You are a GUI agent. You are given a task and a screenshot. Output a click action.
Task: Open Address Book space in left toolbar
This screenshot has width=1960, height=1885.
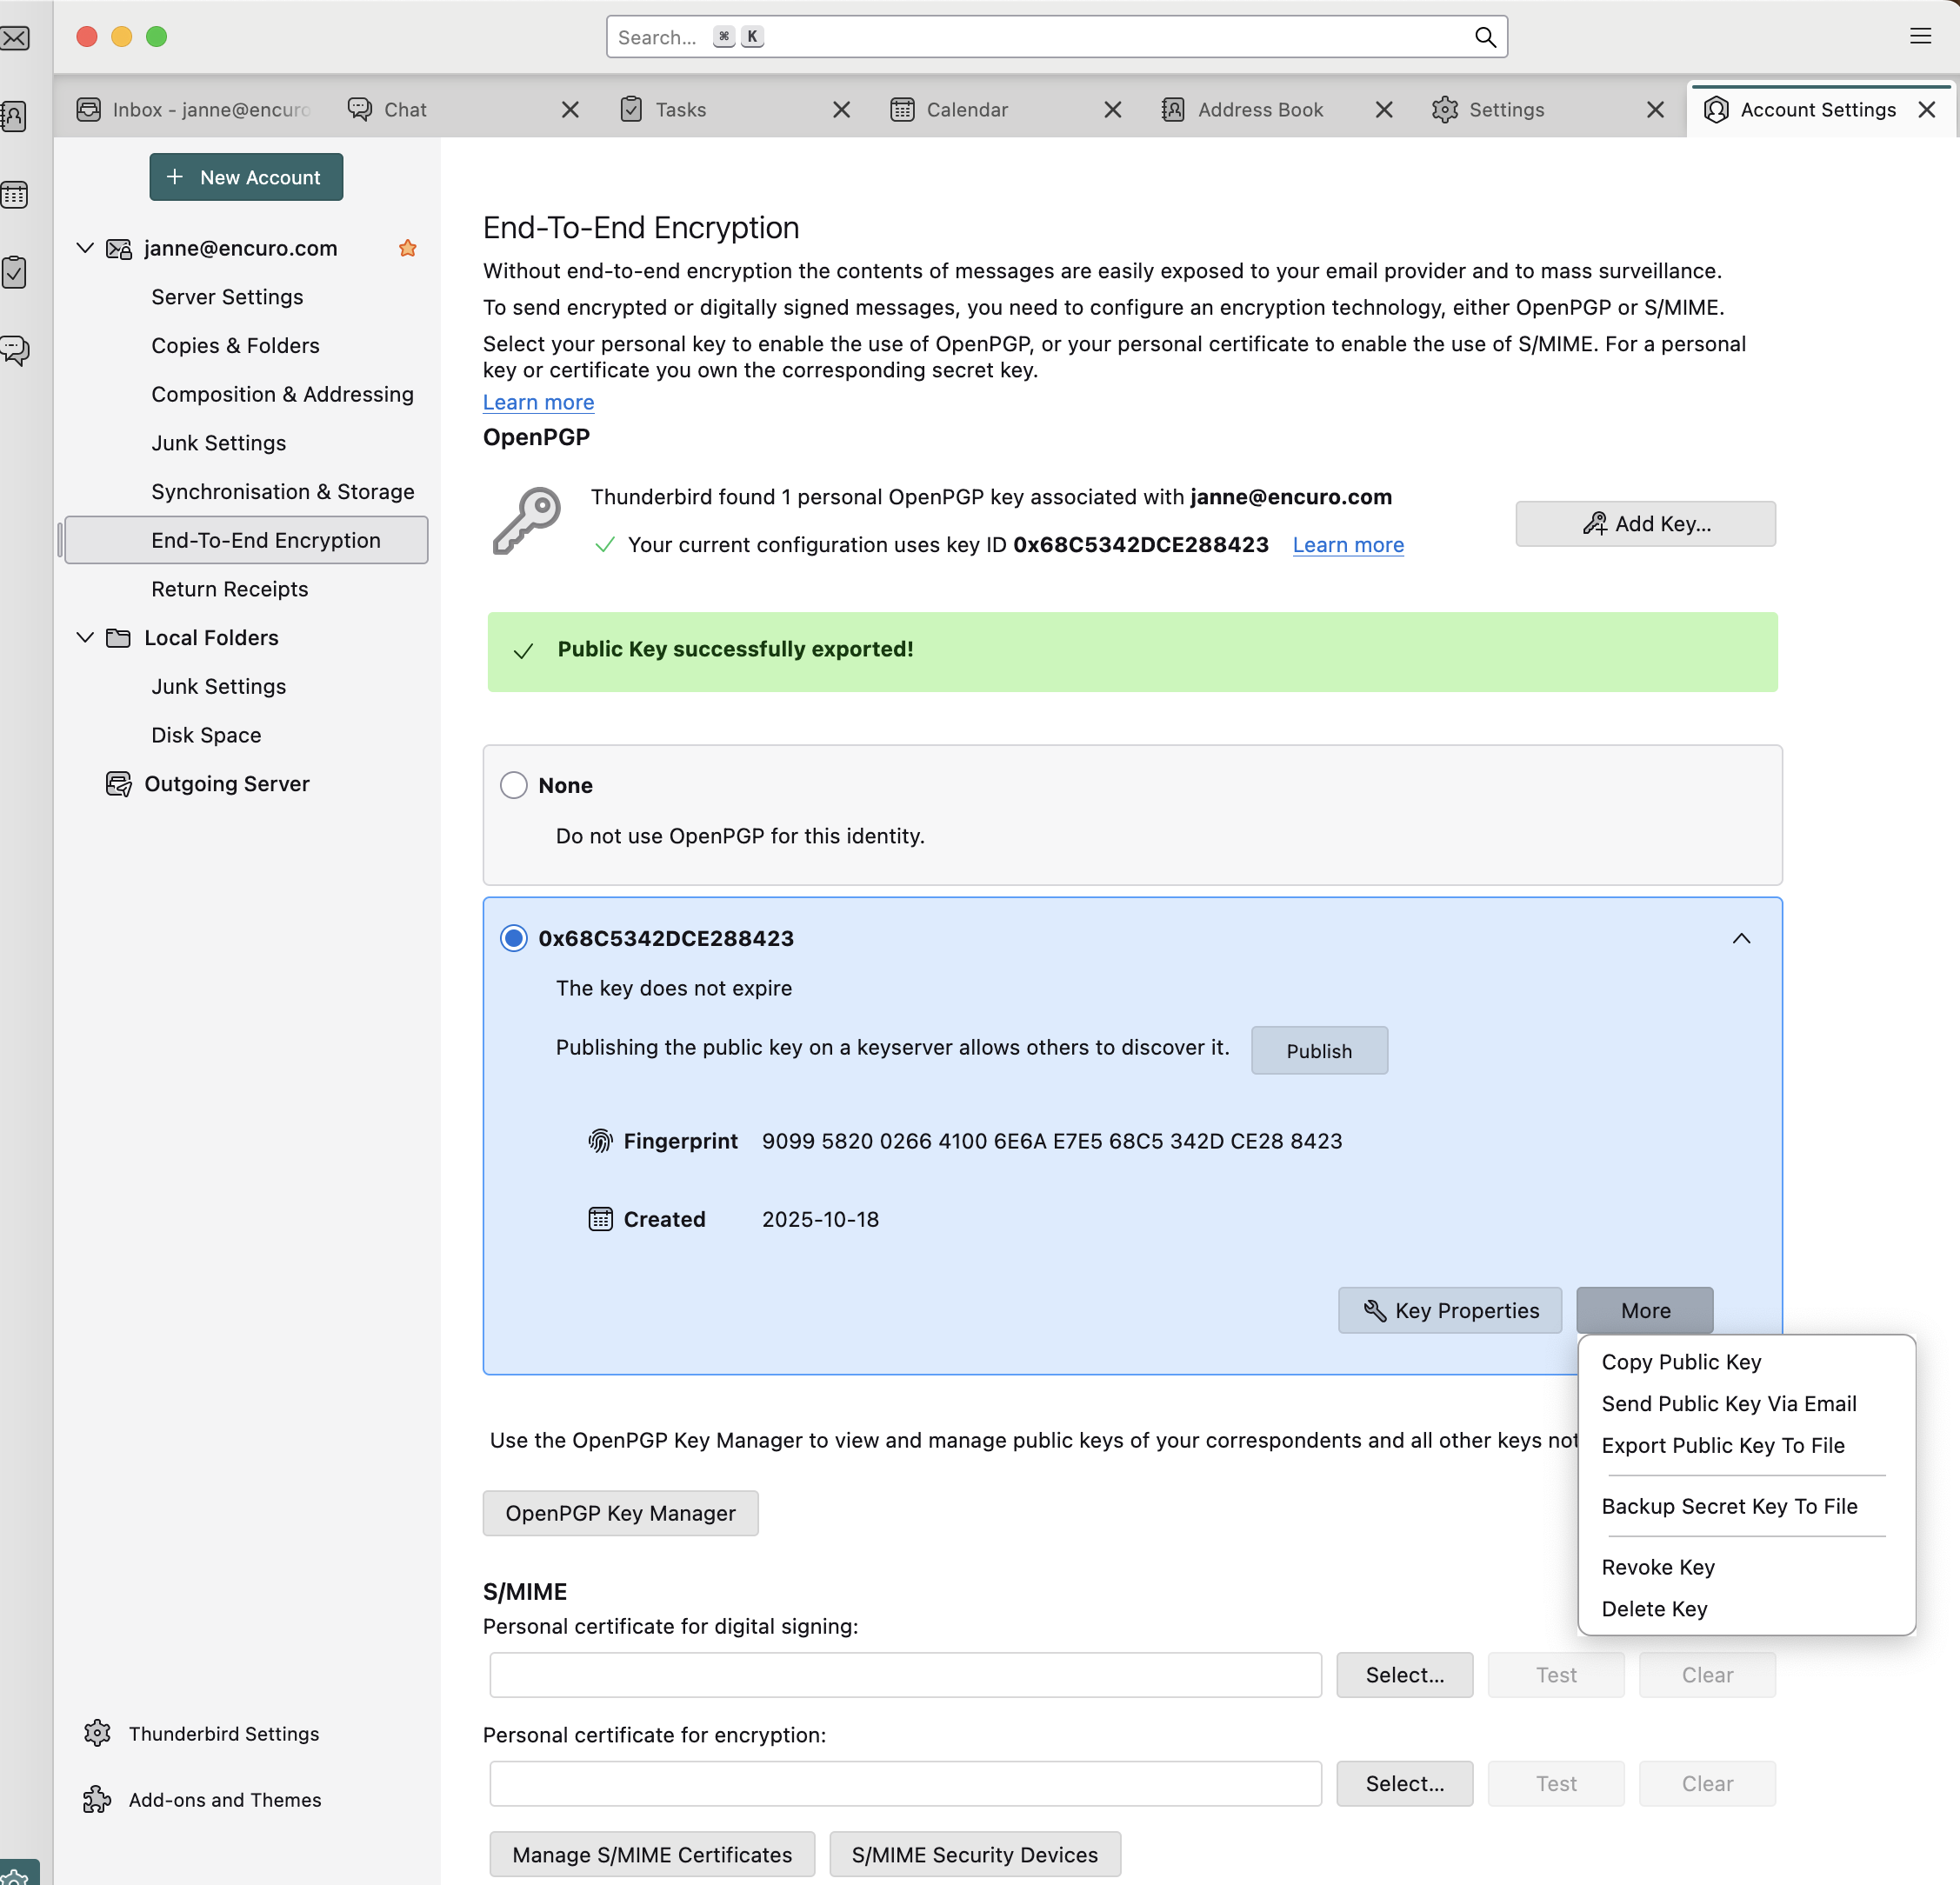click(x=14, y=116)
